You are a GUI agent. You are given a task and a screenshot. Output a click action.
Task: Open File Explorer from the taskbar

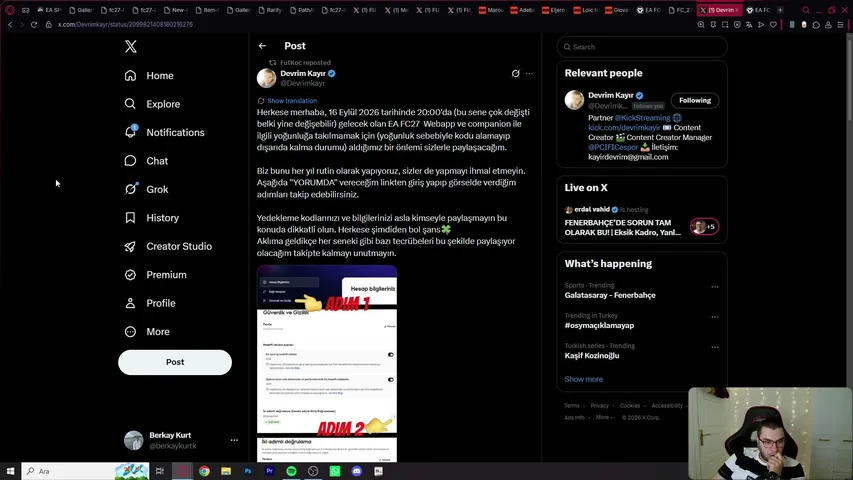(226, 471)
